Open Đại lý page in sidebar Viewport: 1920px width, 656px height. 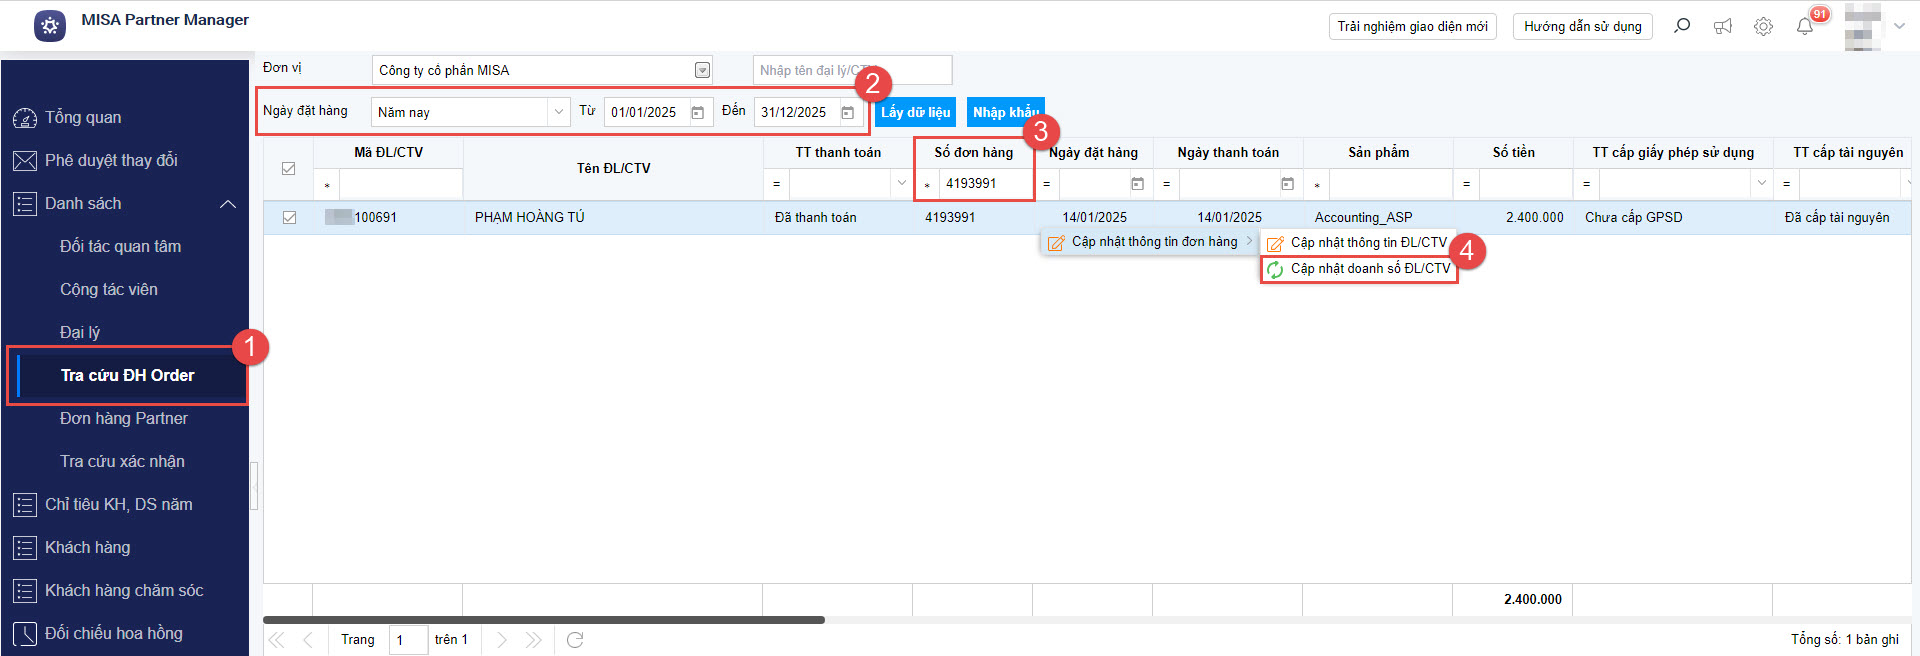[x=80, y=332]
